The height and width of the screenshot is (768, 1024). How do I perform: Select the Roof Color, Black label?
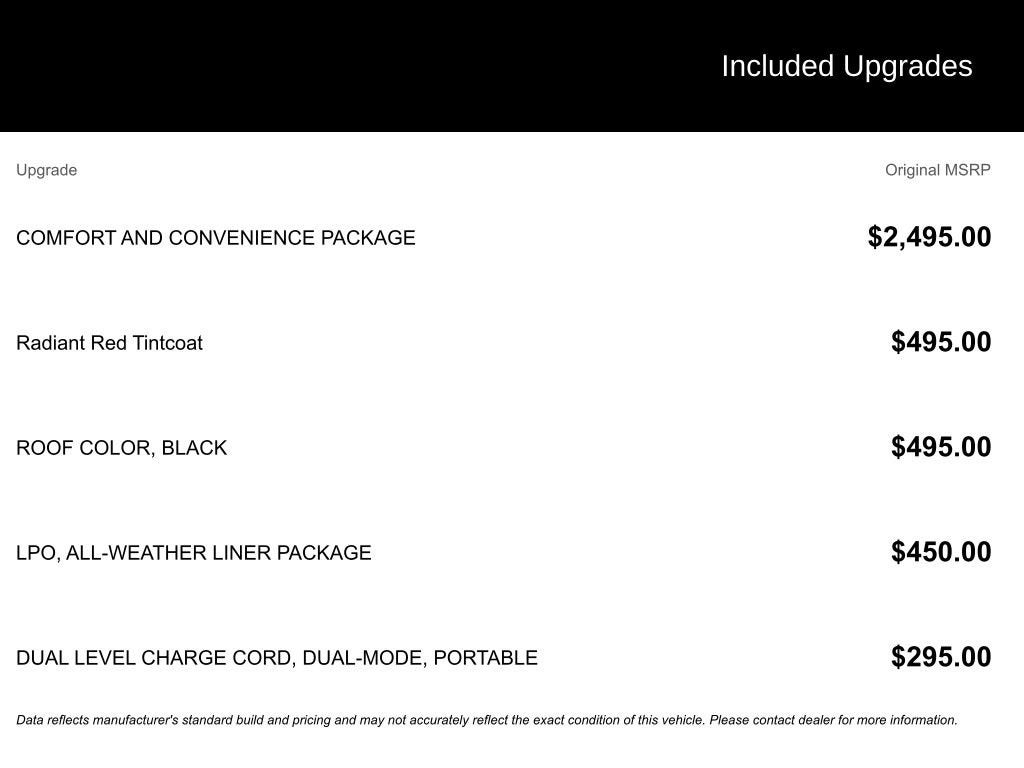pyautogui.click(x=121, y=448)
